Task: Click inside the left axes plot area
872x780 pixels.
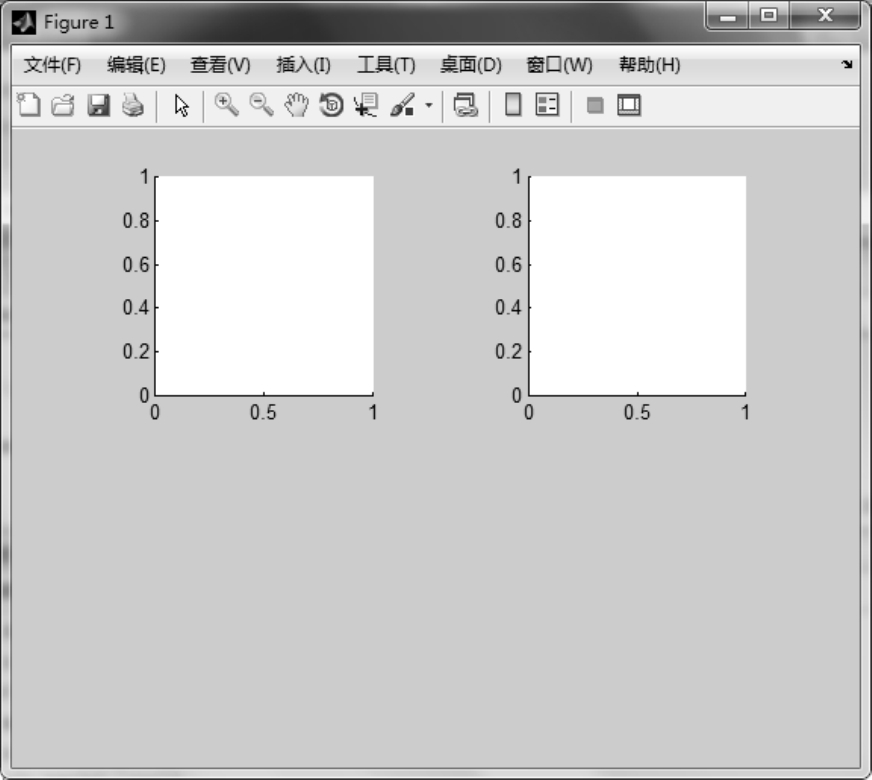Action: (x=264, y=285)
